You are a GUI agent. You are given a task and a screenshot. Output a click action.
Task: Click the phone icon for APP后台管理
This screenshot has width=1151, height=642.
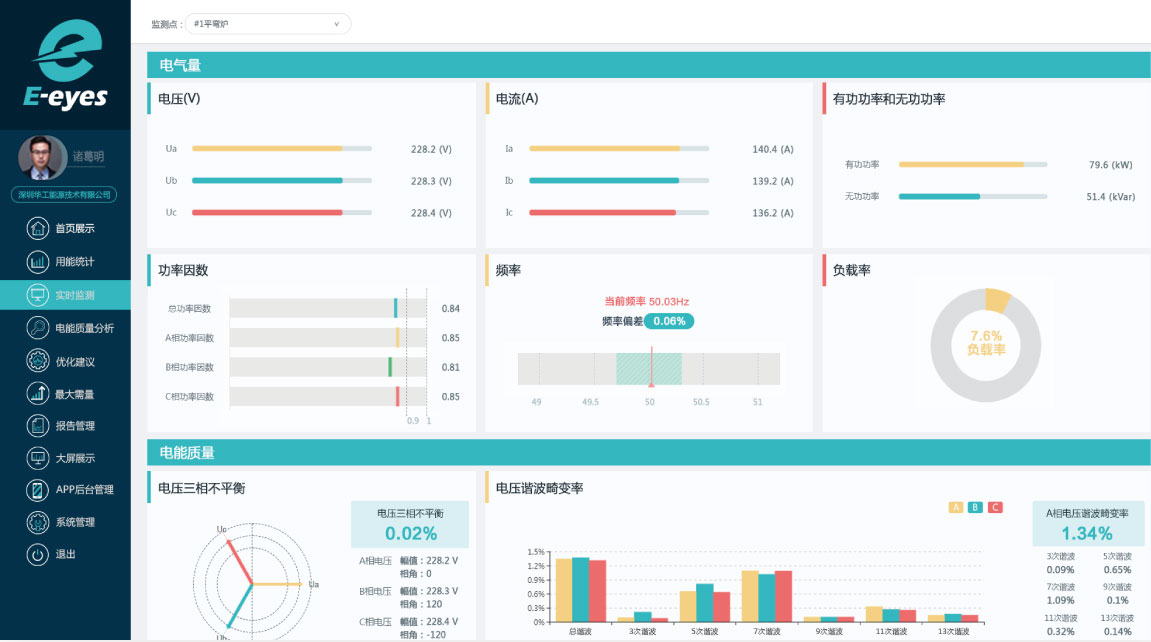pos(38,490)
